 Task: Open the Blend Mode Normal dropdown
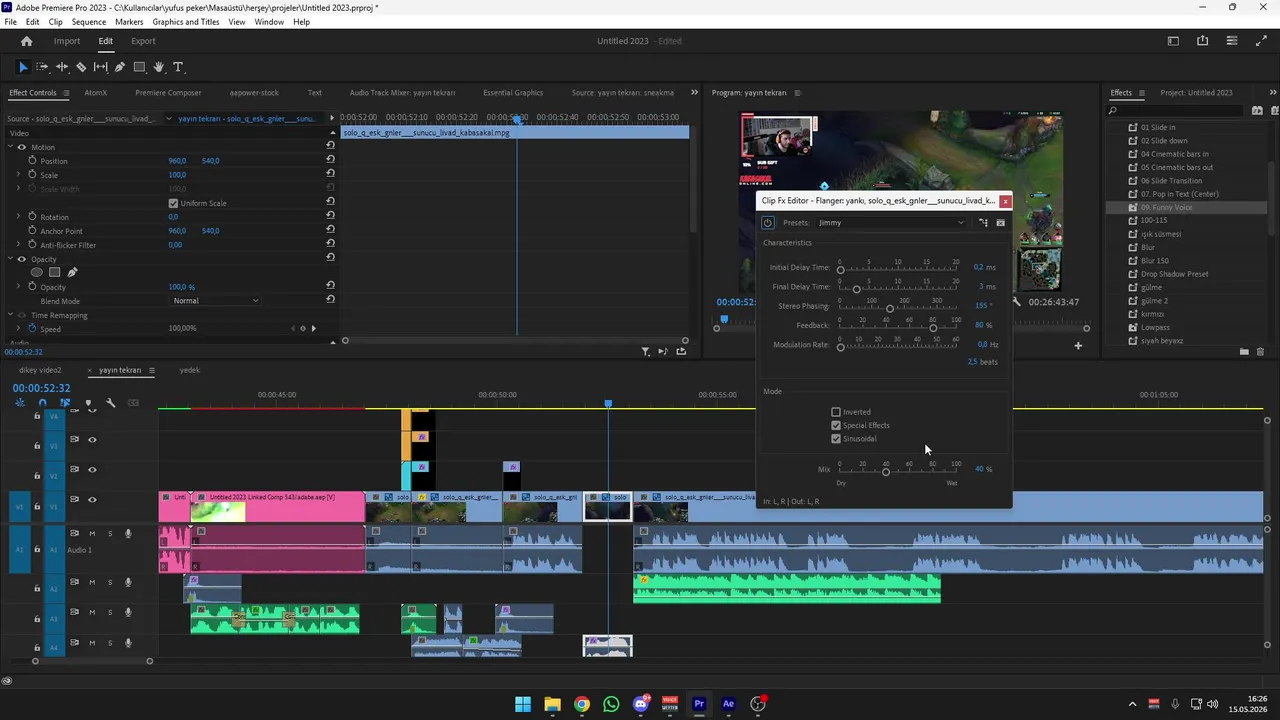coord(215,301)
